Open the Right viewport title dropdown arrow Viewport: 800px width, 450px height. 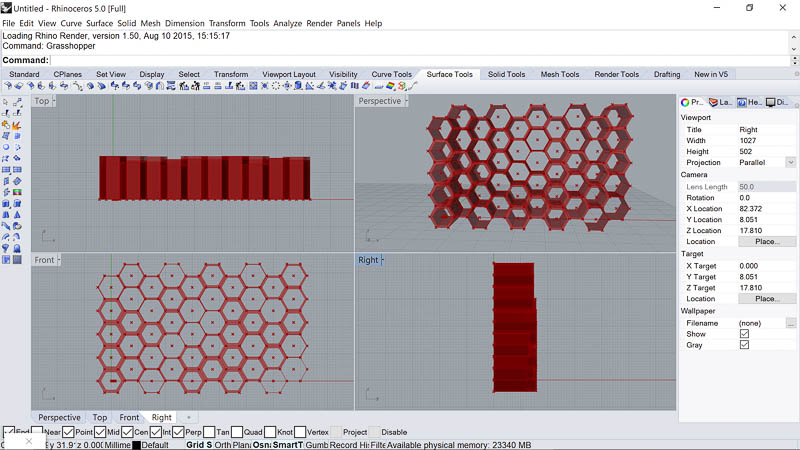point(382,260)
